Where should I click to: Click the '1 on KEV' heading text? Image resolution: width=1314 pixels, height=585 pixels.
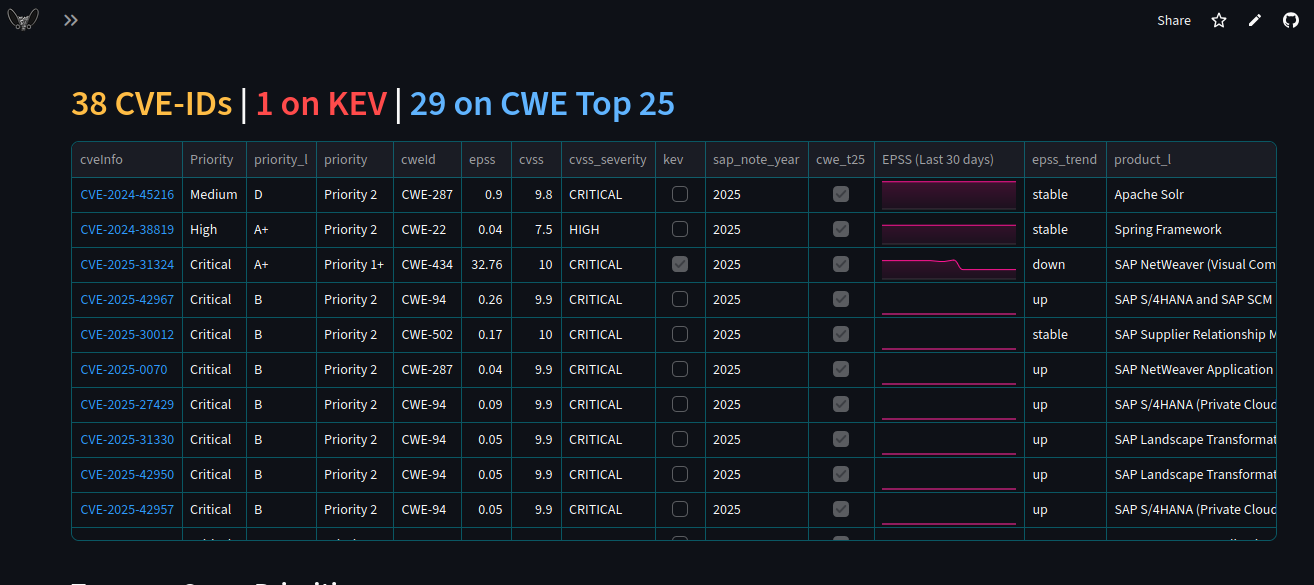321,103
